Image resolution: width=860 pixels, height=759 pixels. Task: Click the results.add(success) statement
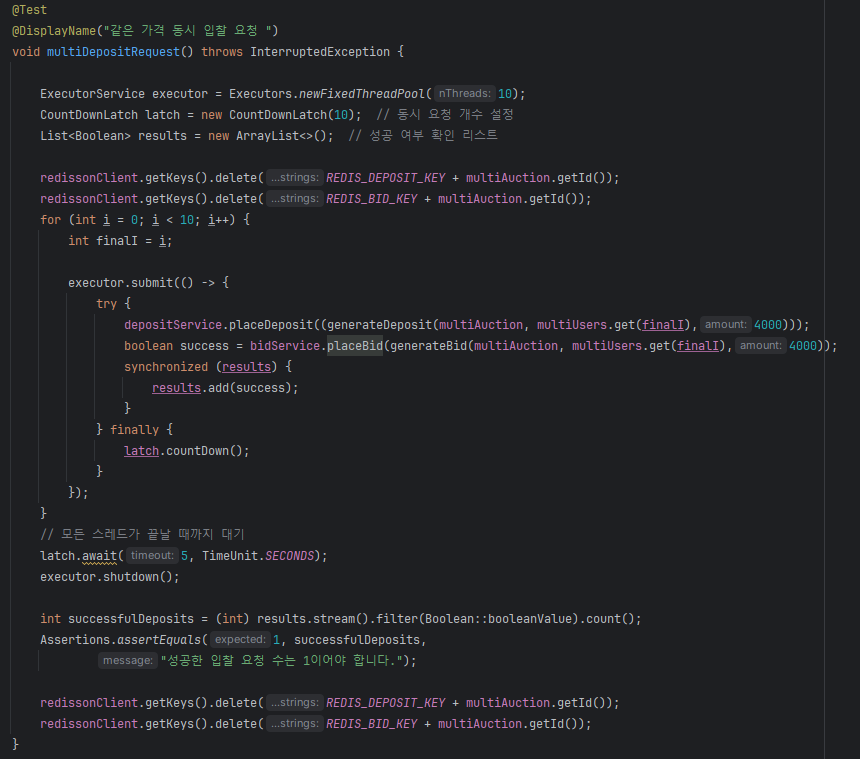tap(225, 388)
